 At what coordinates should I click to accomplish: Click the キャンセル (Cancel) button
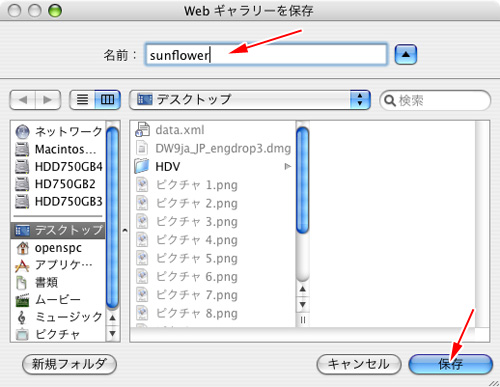[359, 364]
